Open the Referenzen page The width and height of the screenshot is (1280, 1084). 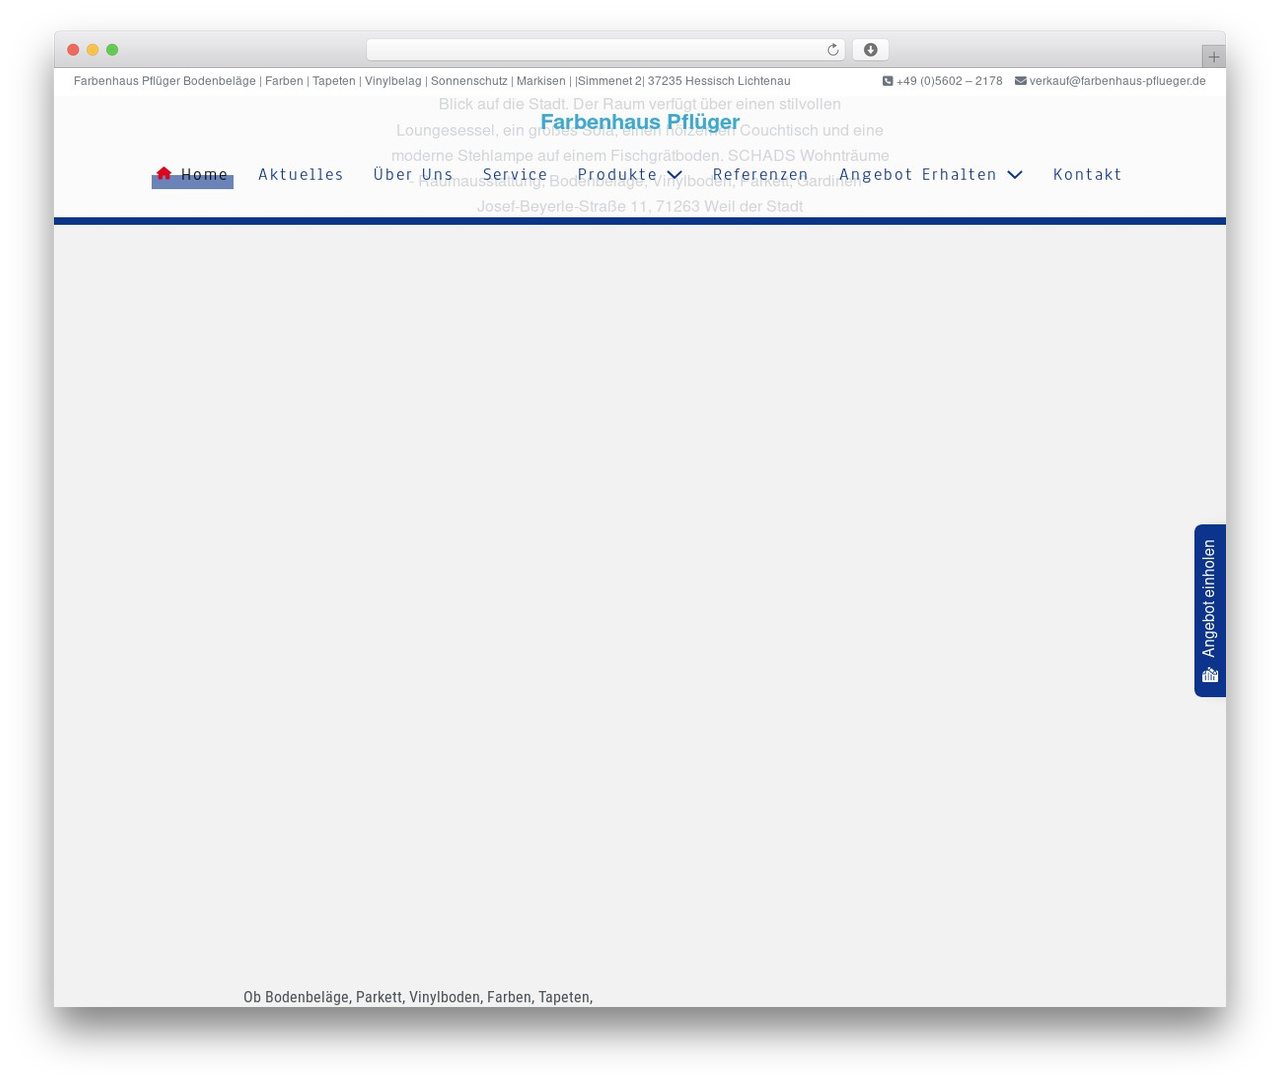[760, 175]
